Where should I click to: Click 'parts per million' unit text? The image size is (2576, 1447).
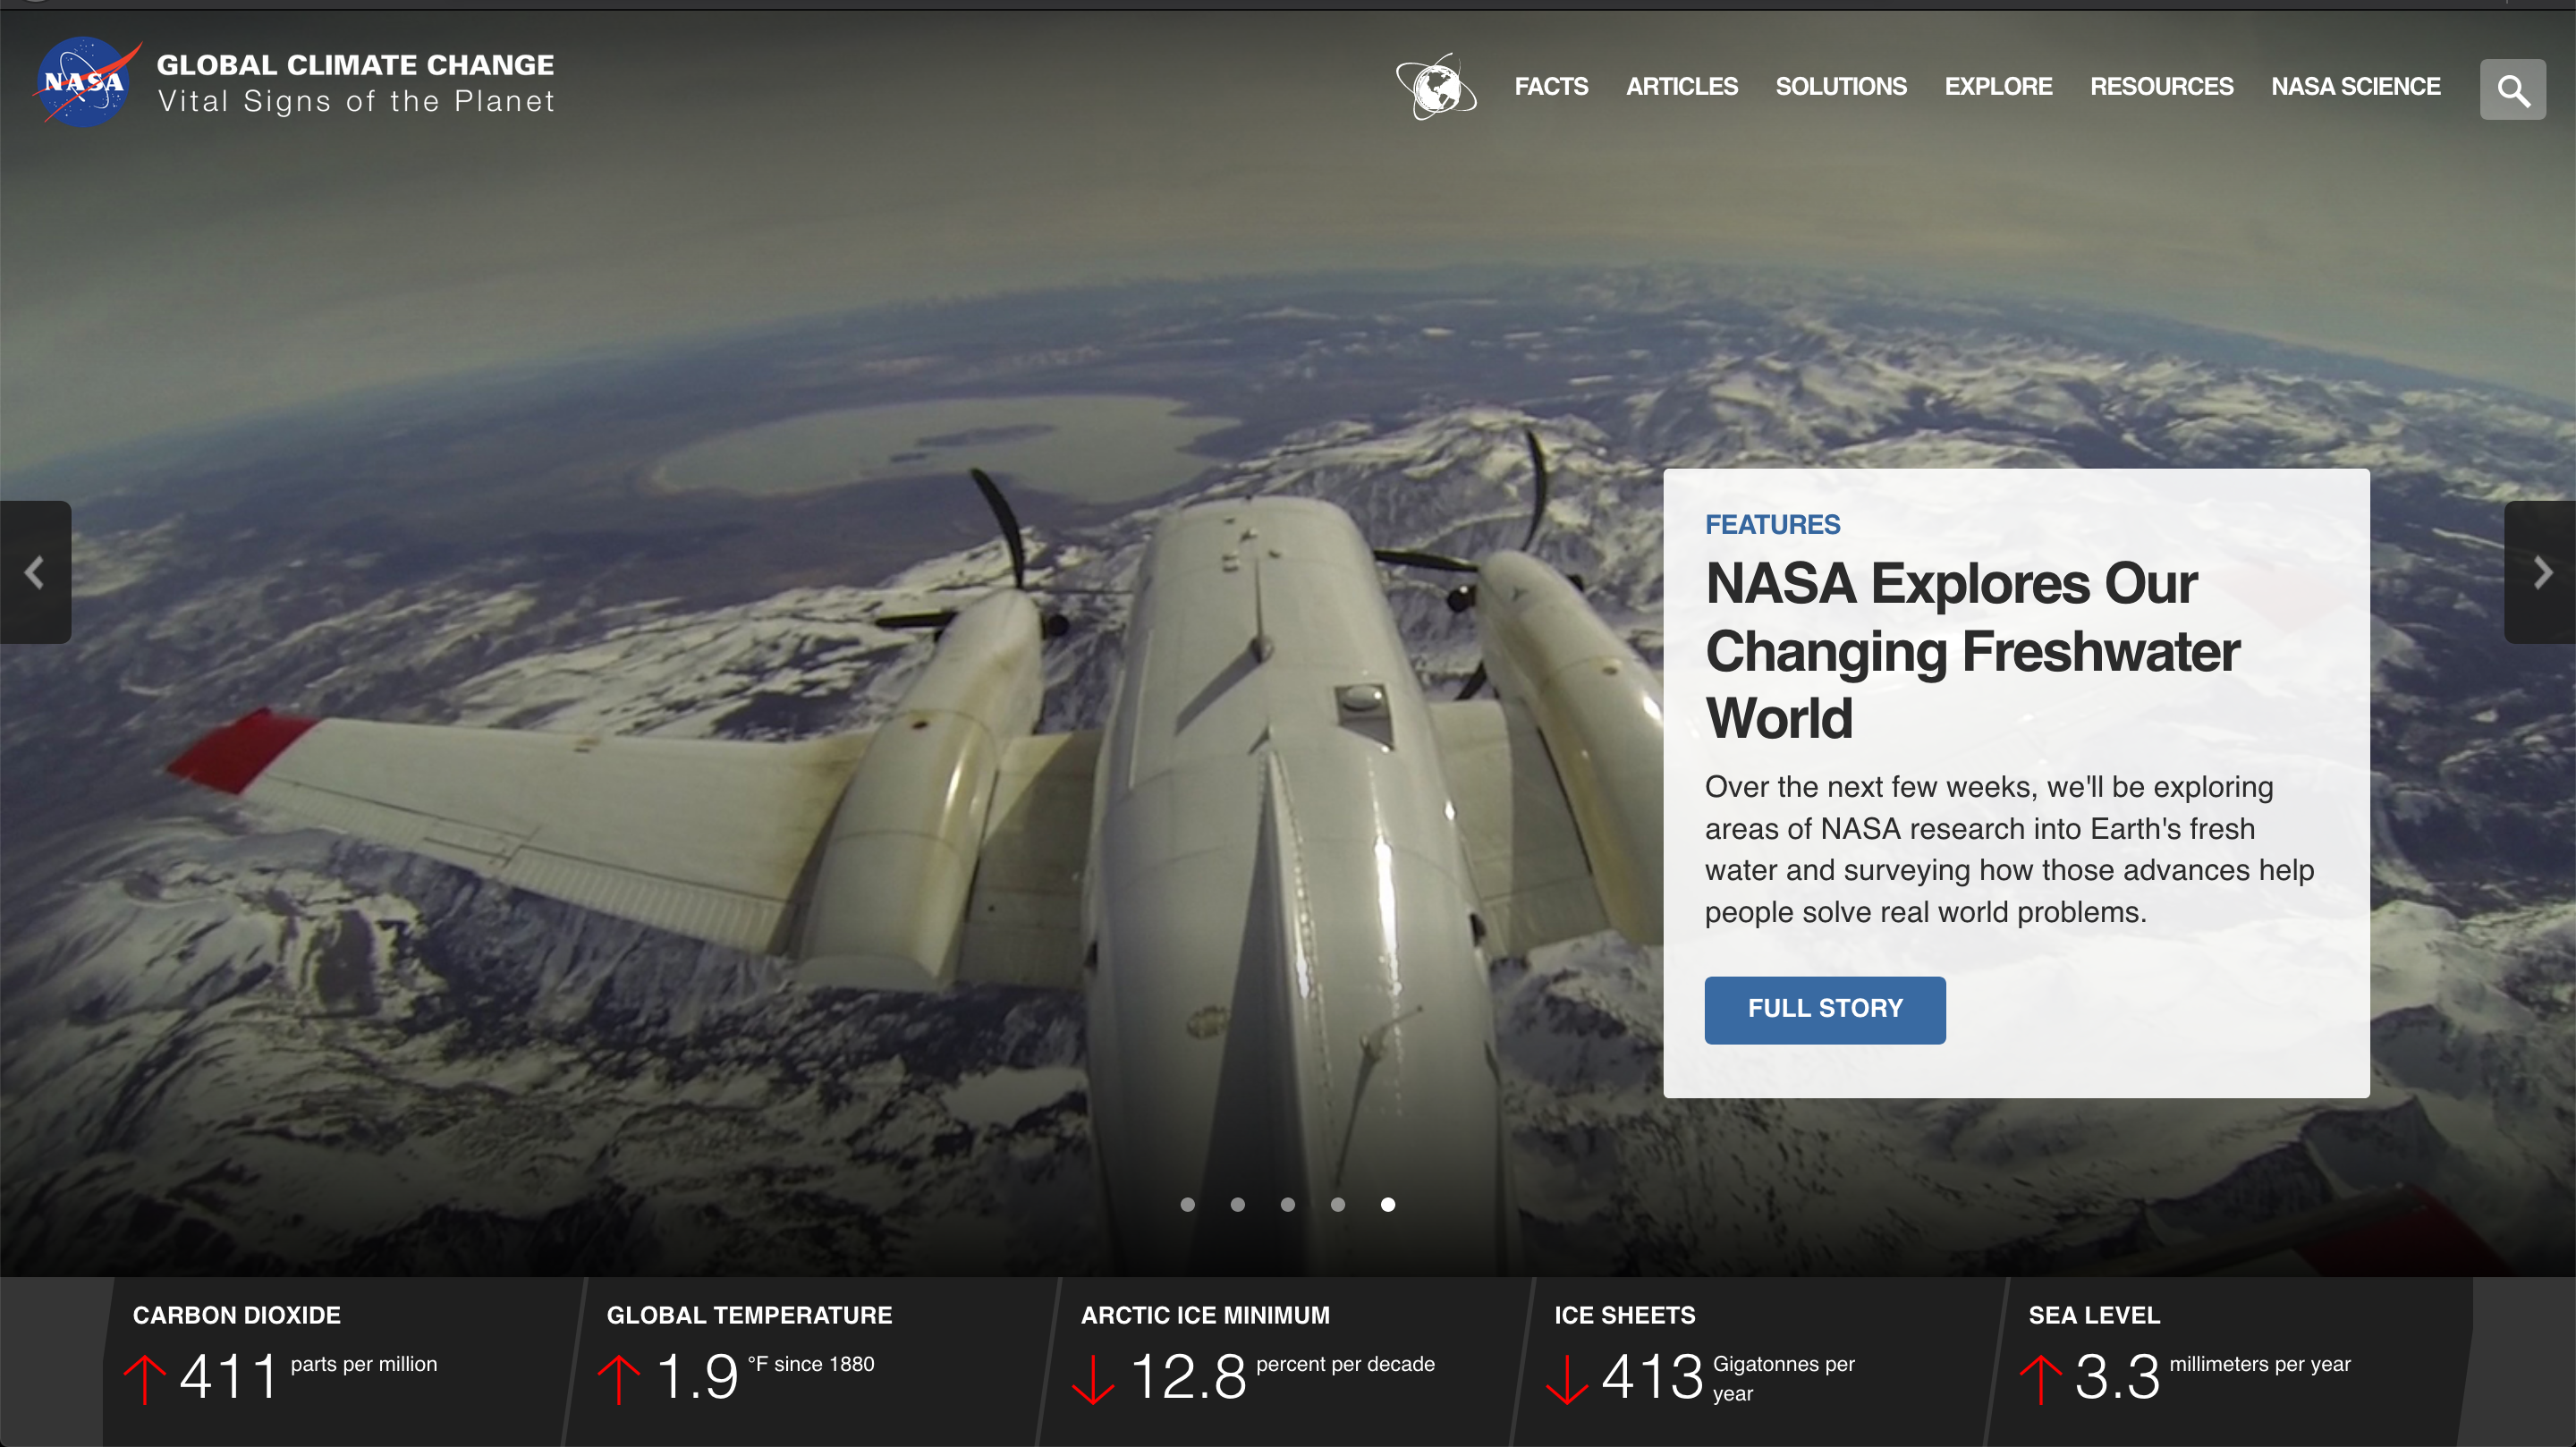[x=364, y=1364]
